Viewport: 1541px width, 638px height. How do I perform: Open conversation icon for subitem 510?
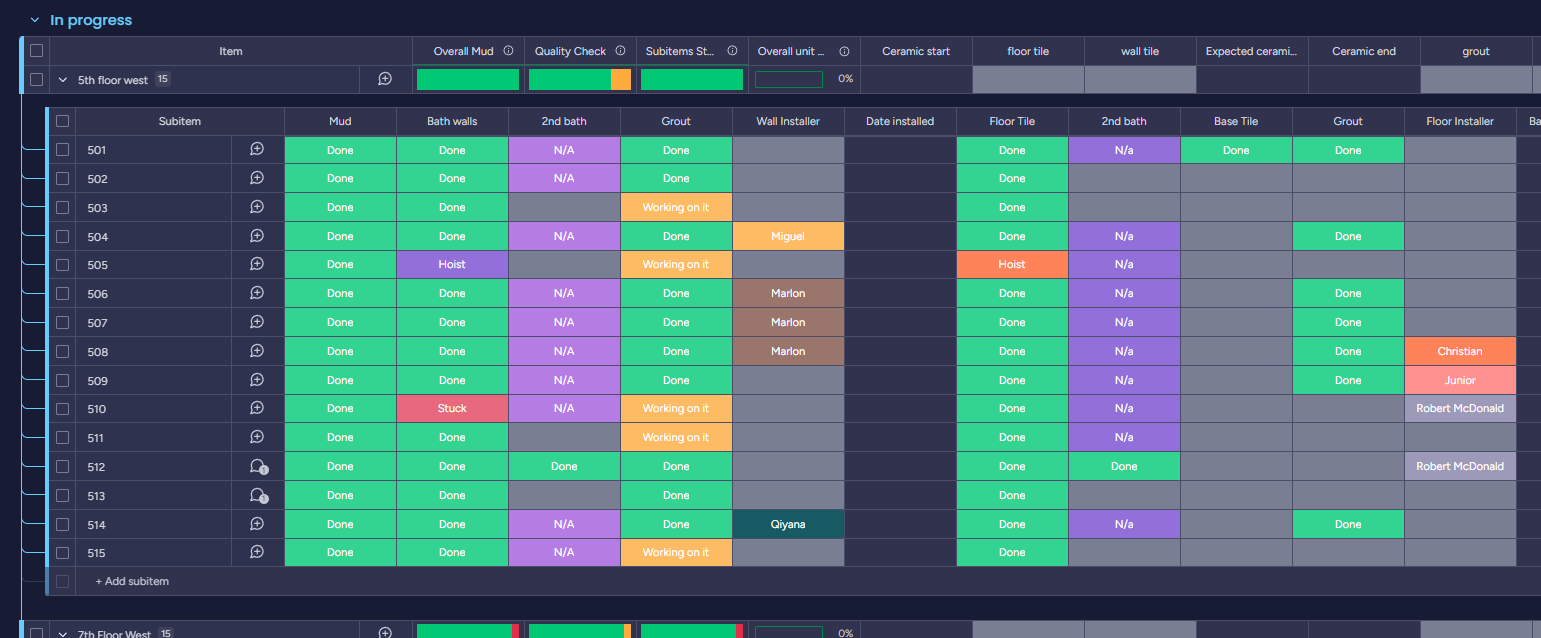(x=257, y=409)
